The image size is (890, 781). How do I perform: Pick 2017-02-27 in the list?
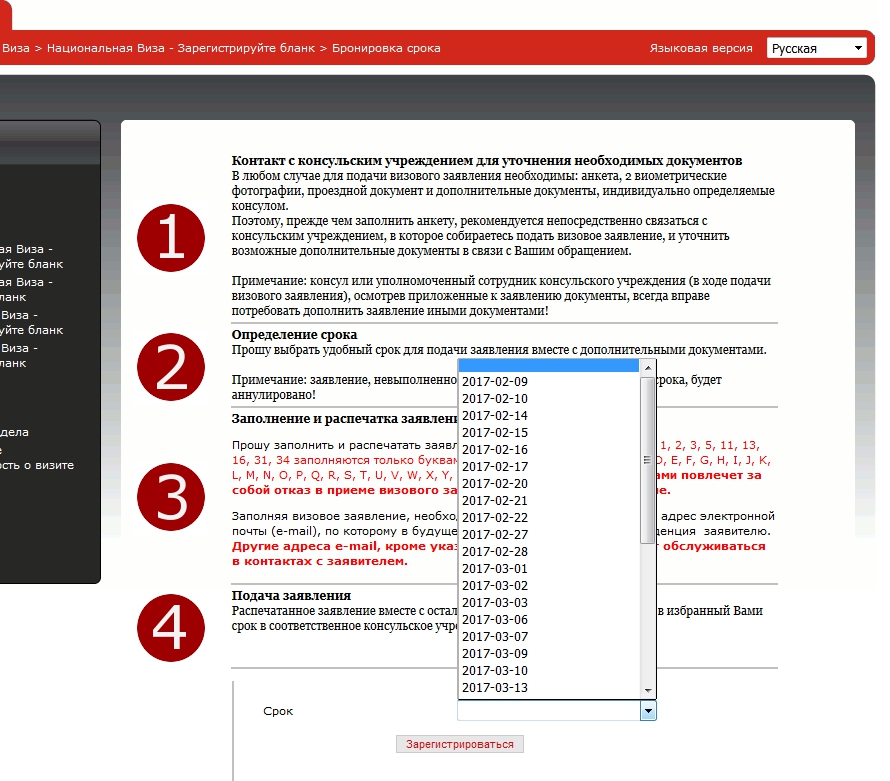549,535
